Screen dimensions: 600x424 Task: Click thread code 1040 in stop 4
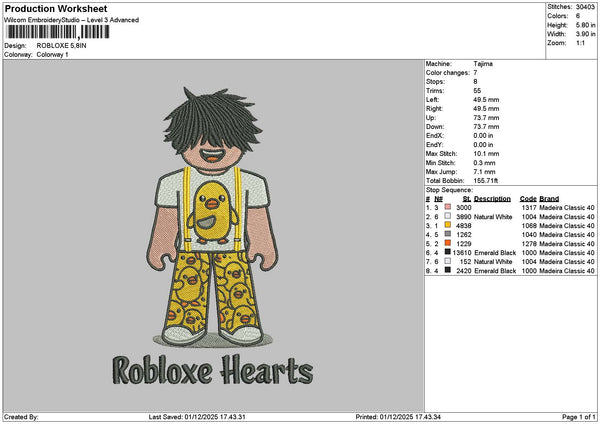click(x=529, y=235)
